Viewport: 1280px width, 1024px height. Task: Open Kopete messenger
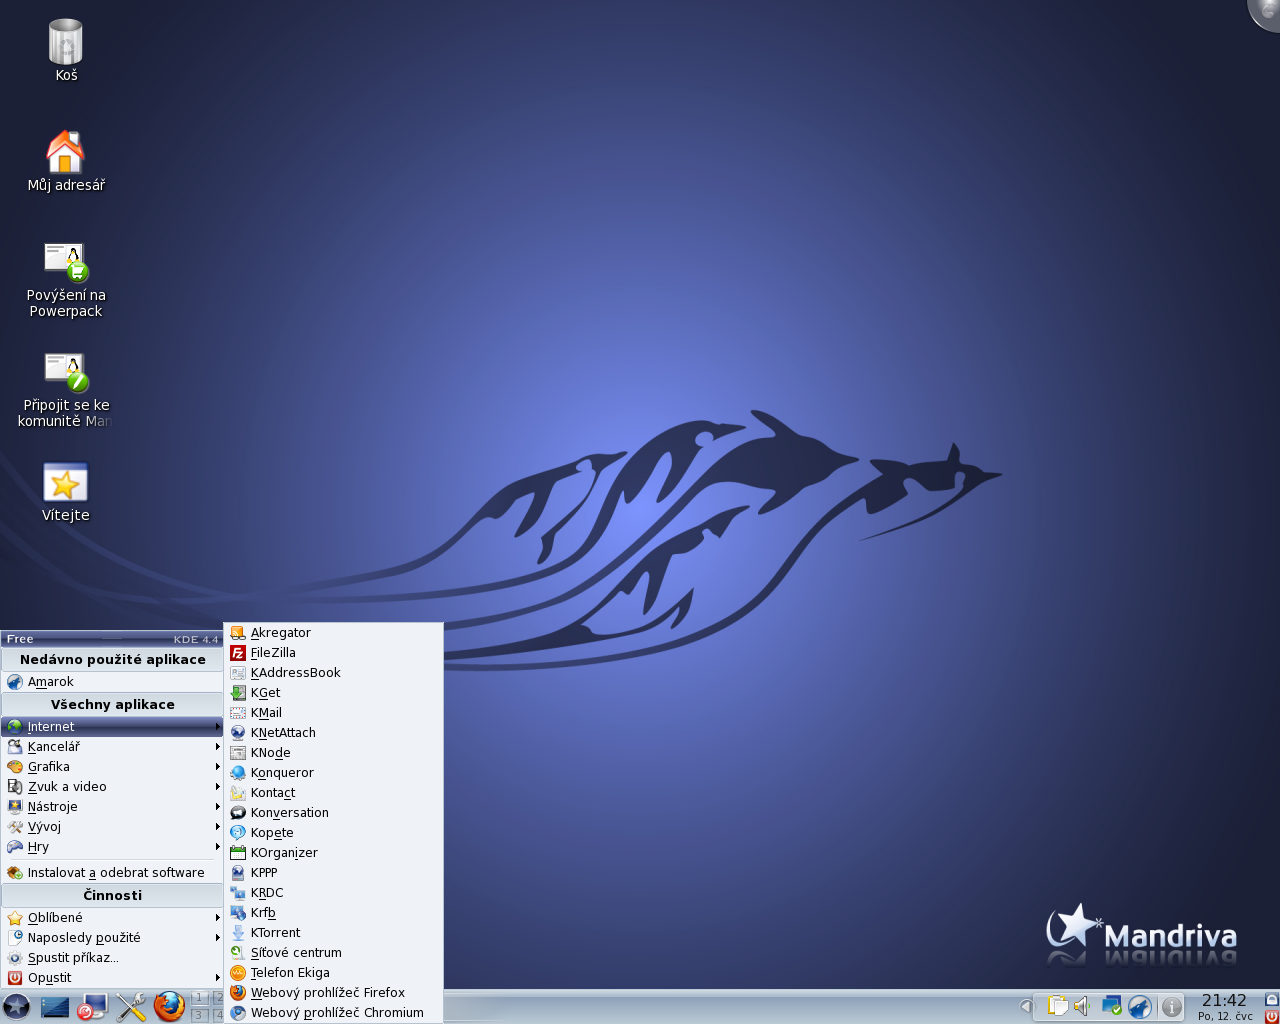pyautogui.click(x=333, y=833)
